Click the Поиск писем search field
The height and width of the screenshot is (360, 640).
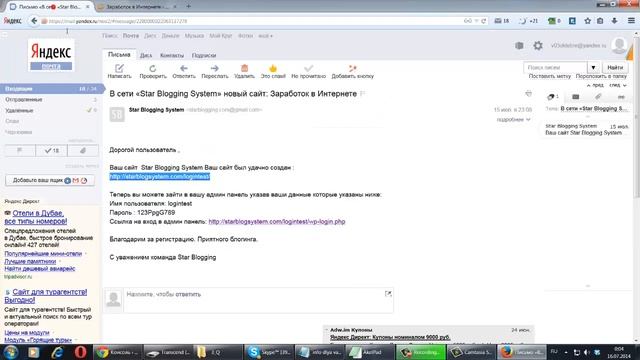[555, 67]
